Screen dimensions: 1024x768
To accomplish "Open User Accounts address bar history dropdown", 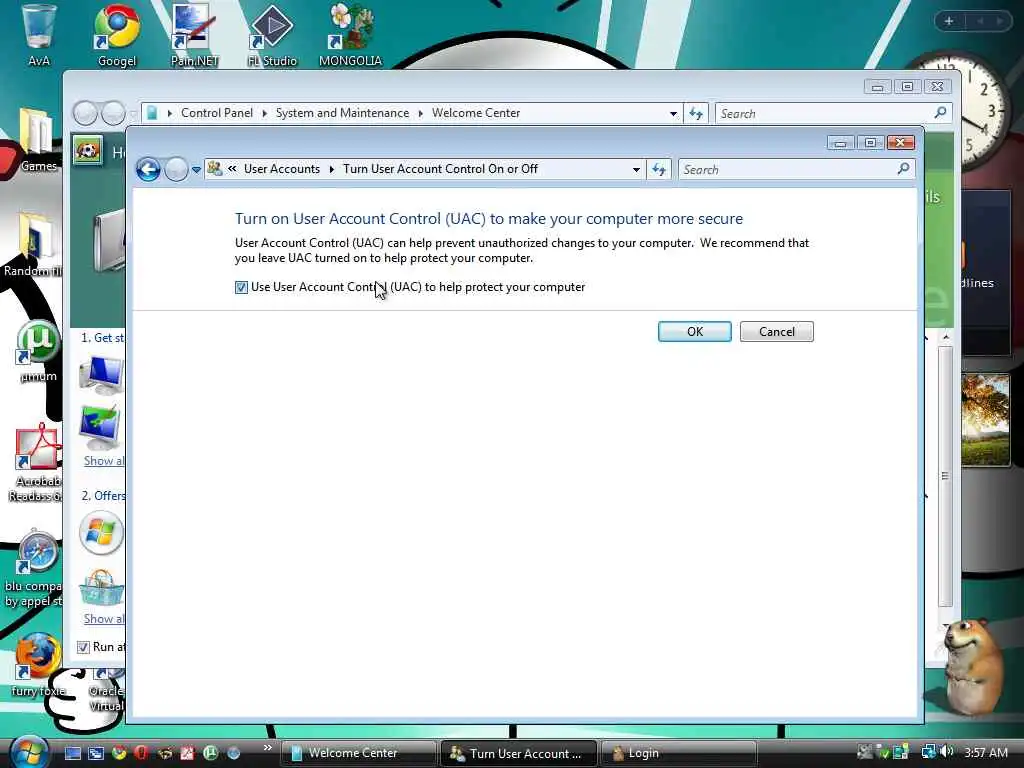I will (x=636, y=170).
